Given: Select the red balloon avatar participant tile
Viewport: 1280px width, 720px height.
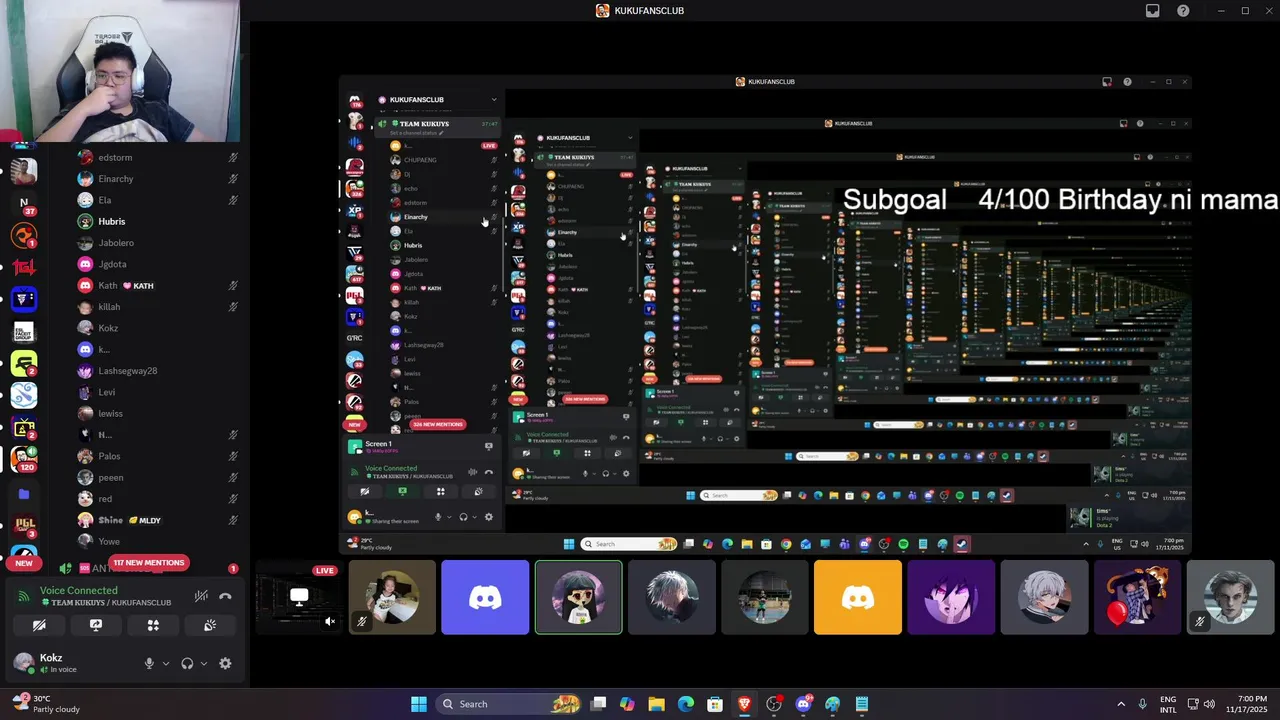Looking at the screenshot, I should coord(1137,597).
